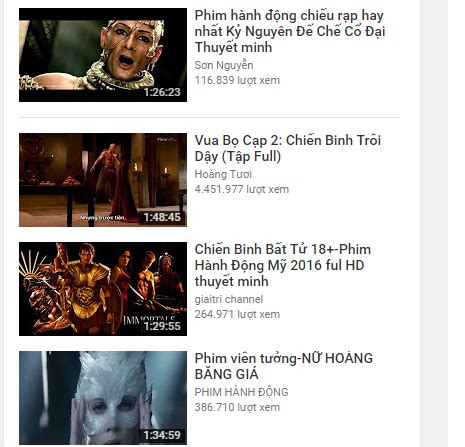Click the 116.839 lượt xem view count

point(237,80)
